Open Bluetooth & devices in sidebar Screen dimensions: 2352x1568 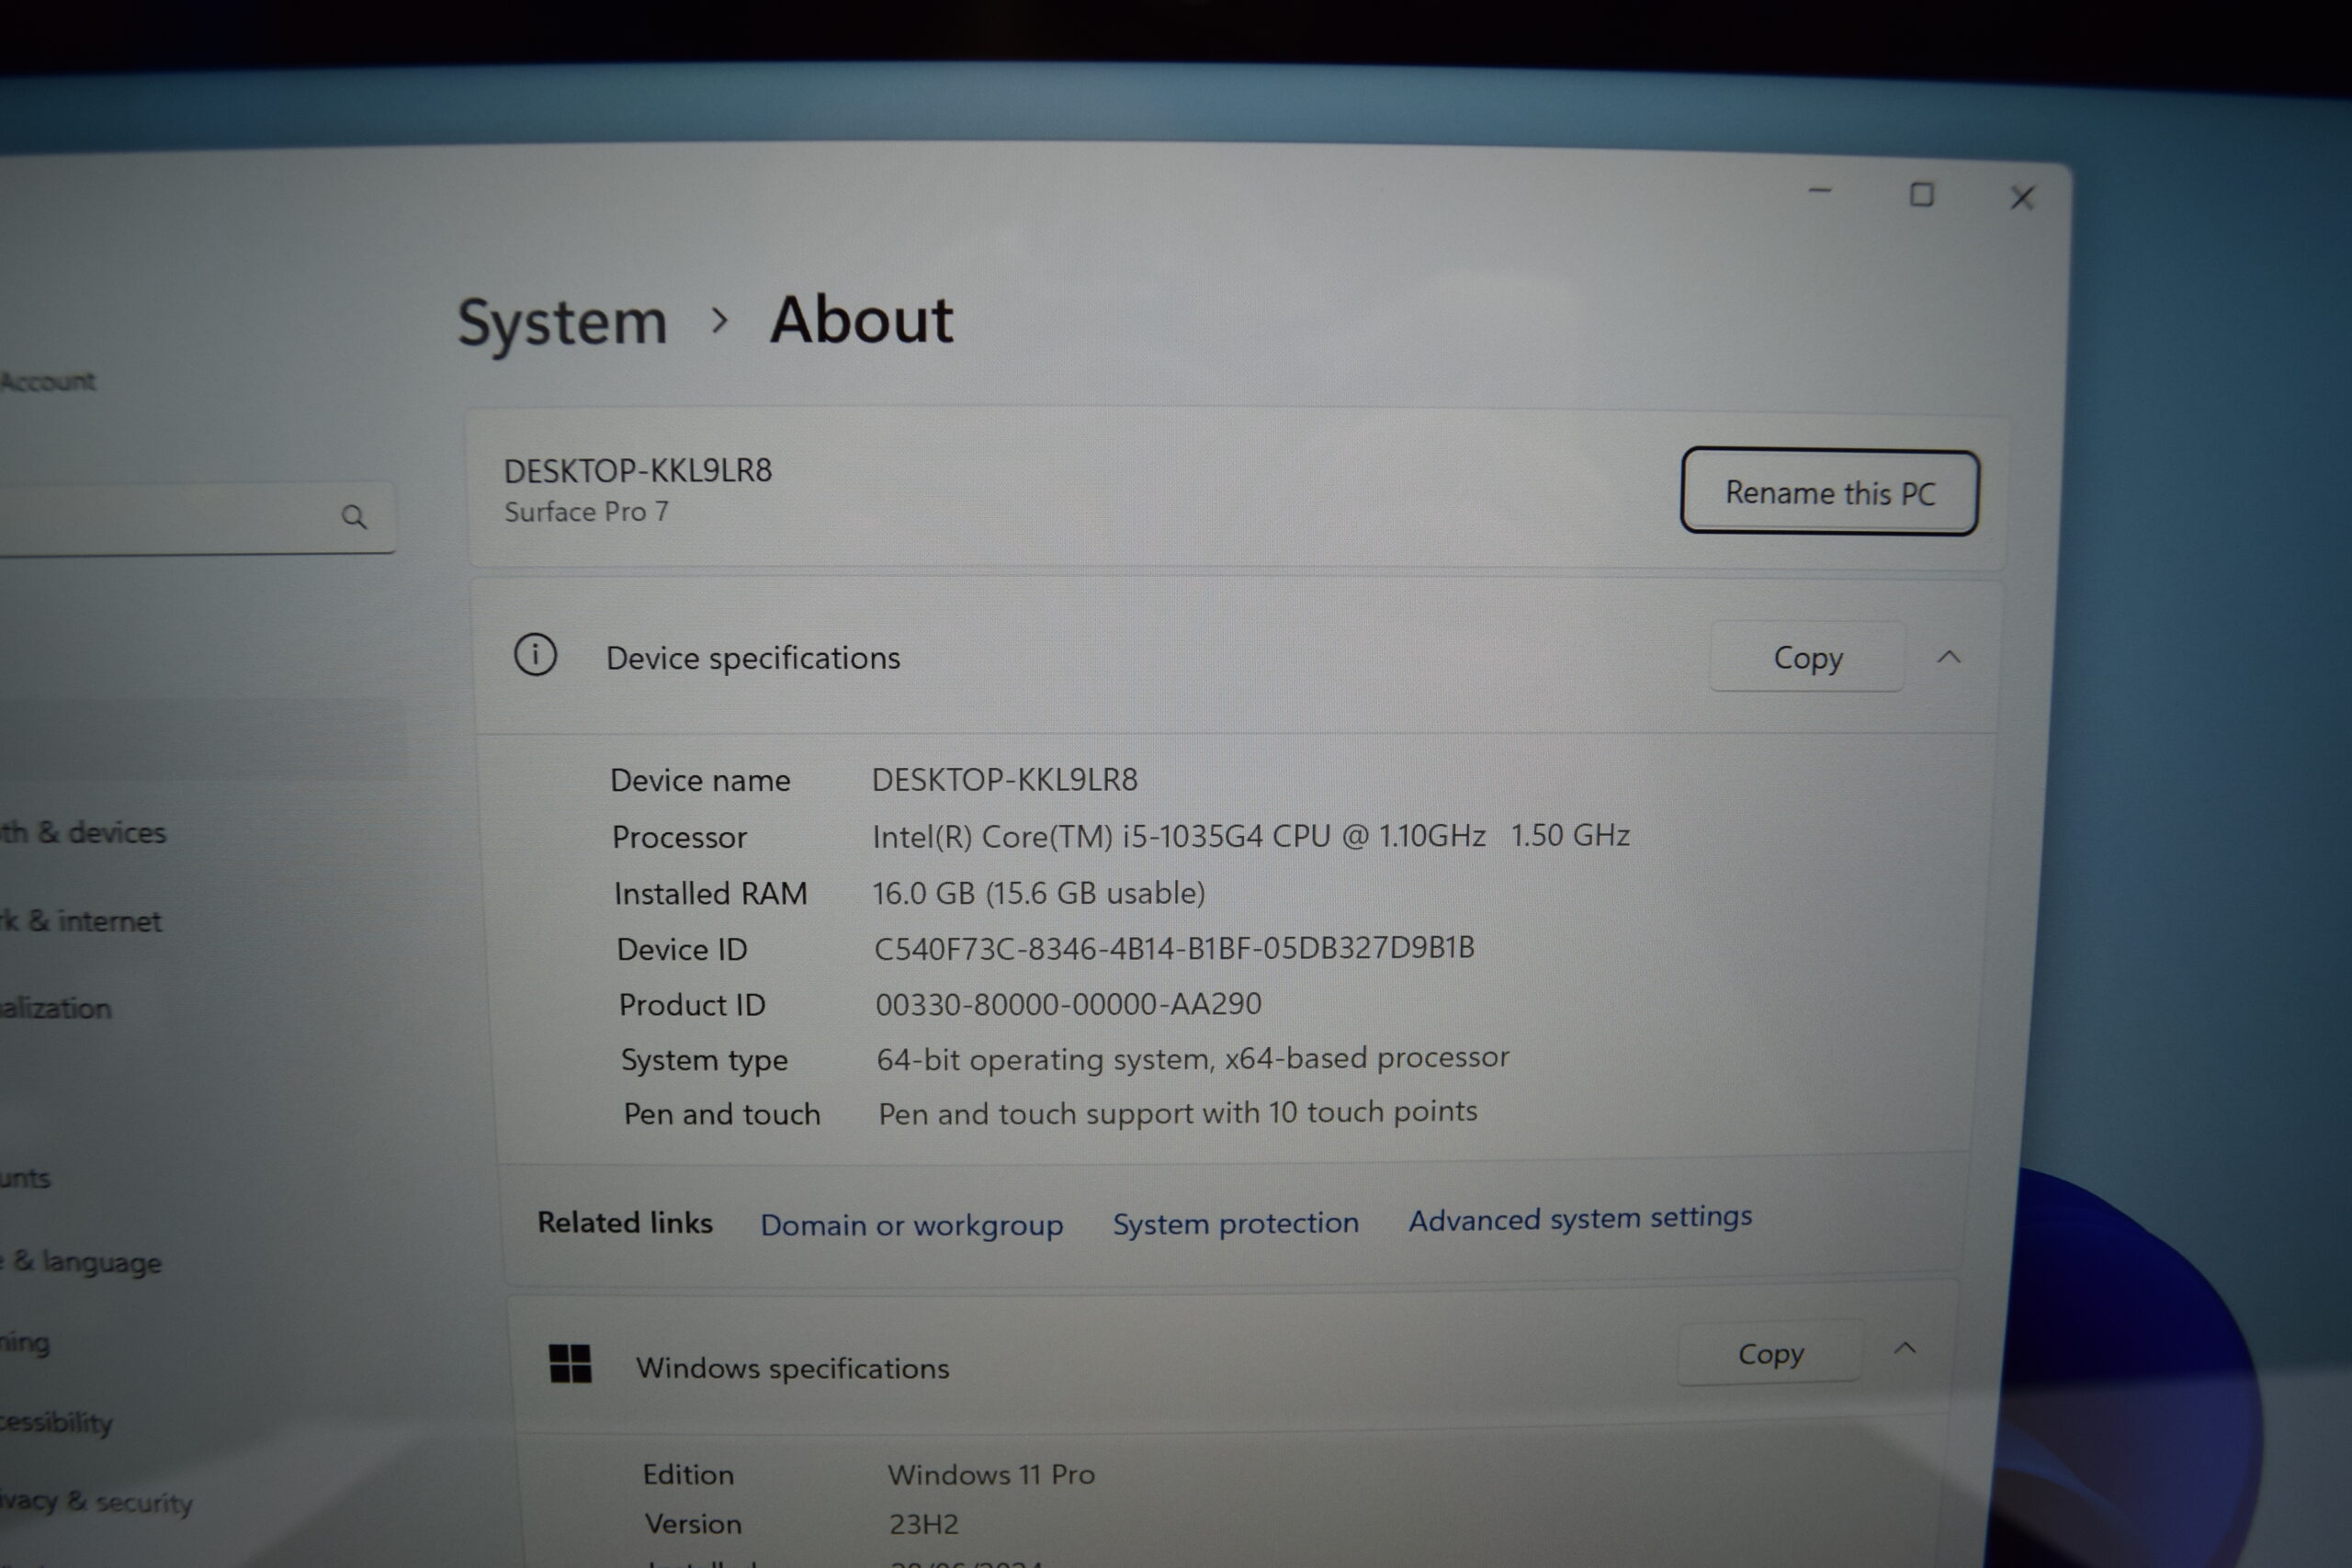point(83,832)
